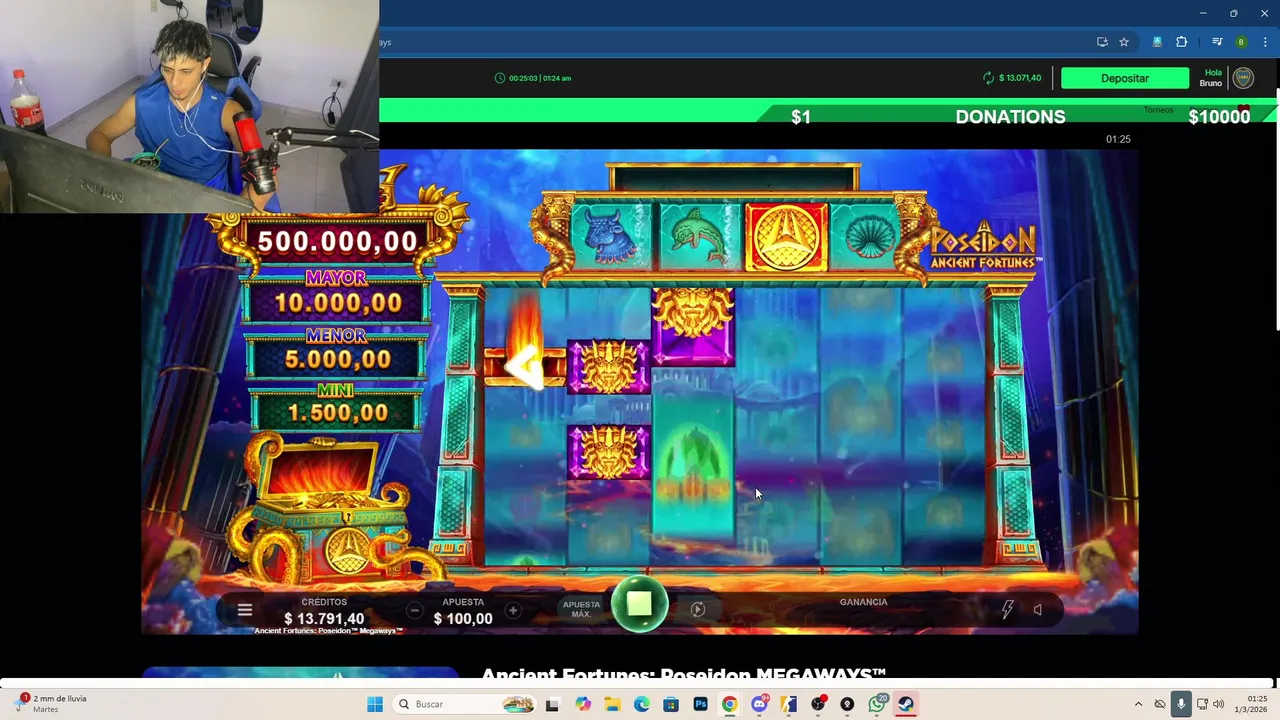Click the bull symbol in the top reel
The height and width of the screenshot is (720, 1280).
[611, 238]
